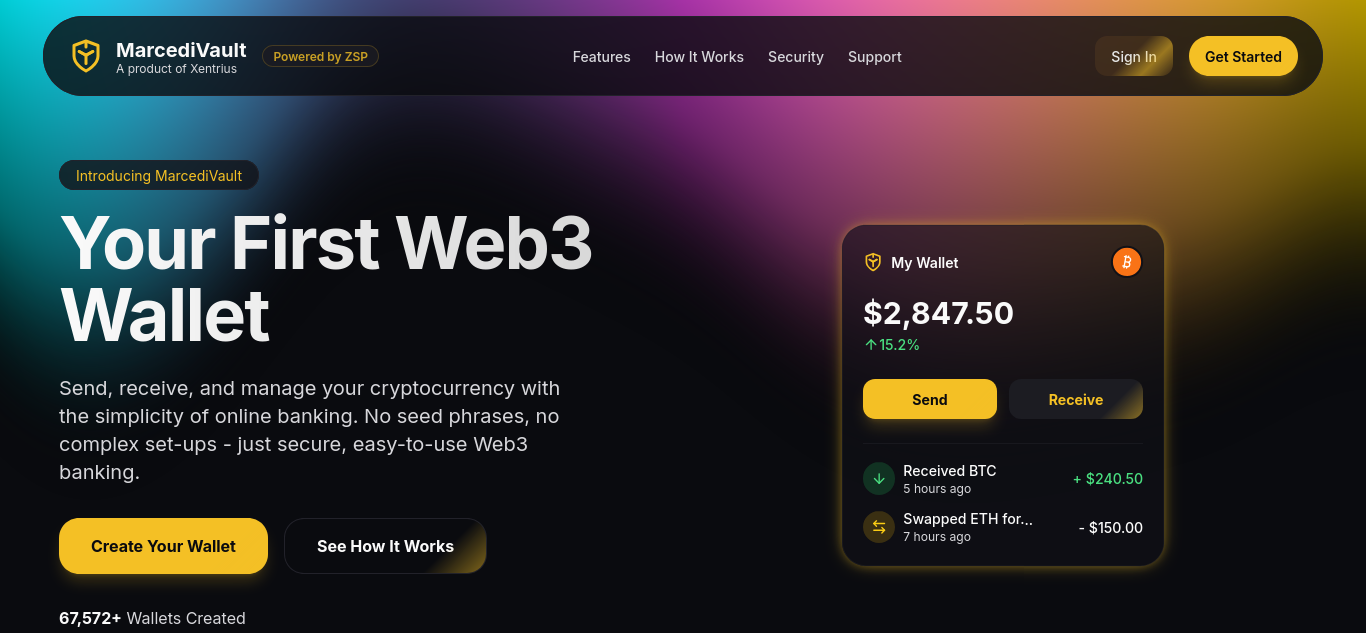Click the shield icon beside My Wallet
This screenshot has height=633, width=1366.
point(873,262)
